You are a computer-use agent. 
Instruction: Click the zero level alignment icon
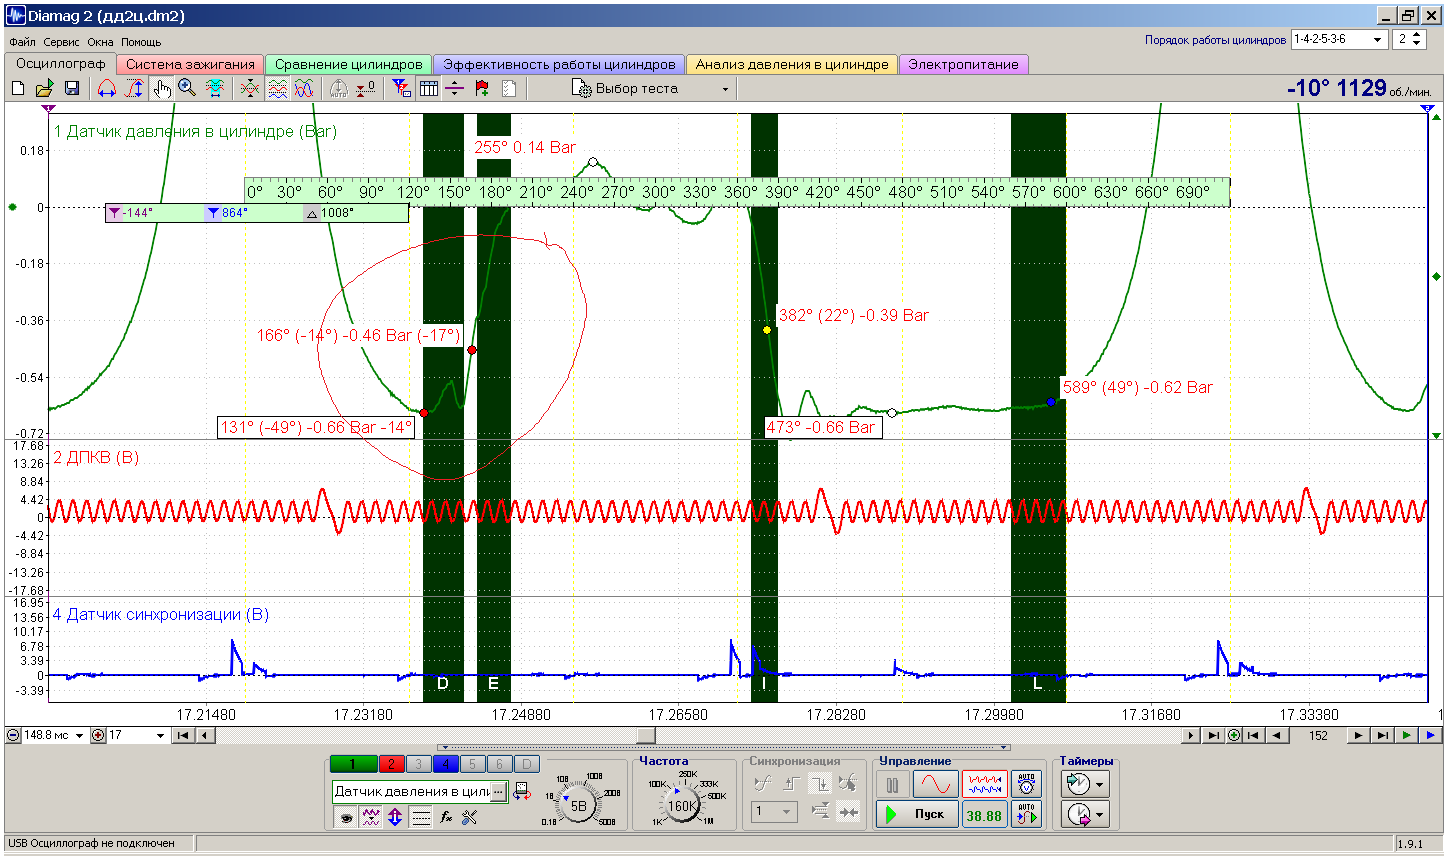point(366,89)
